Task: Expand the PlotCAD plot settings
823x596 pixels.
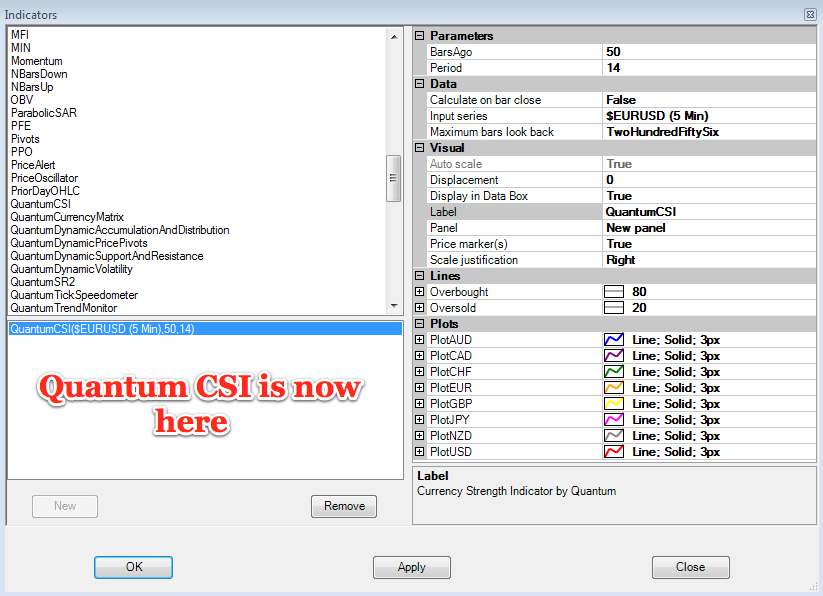Action: coord(419,356)
